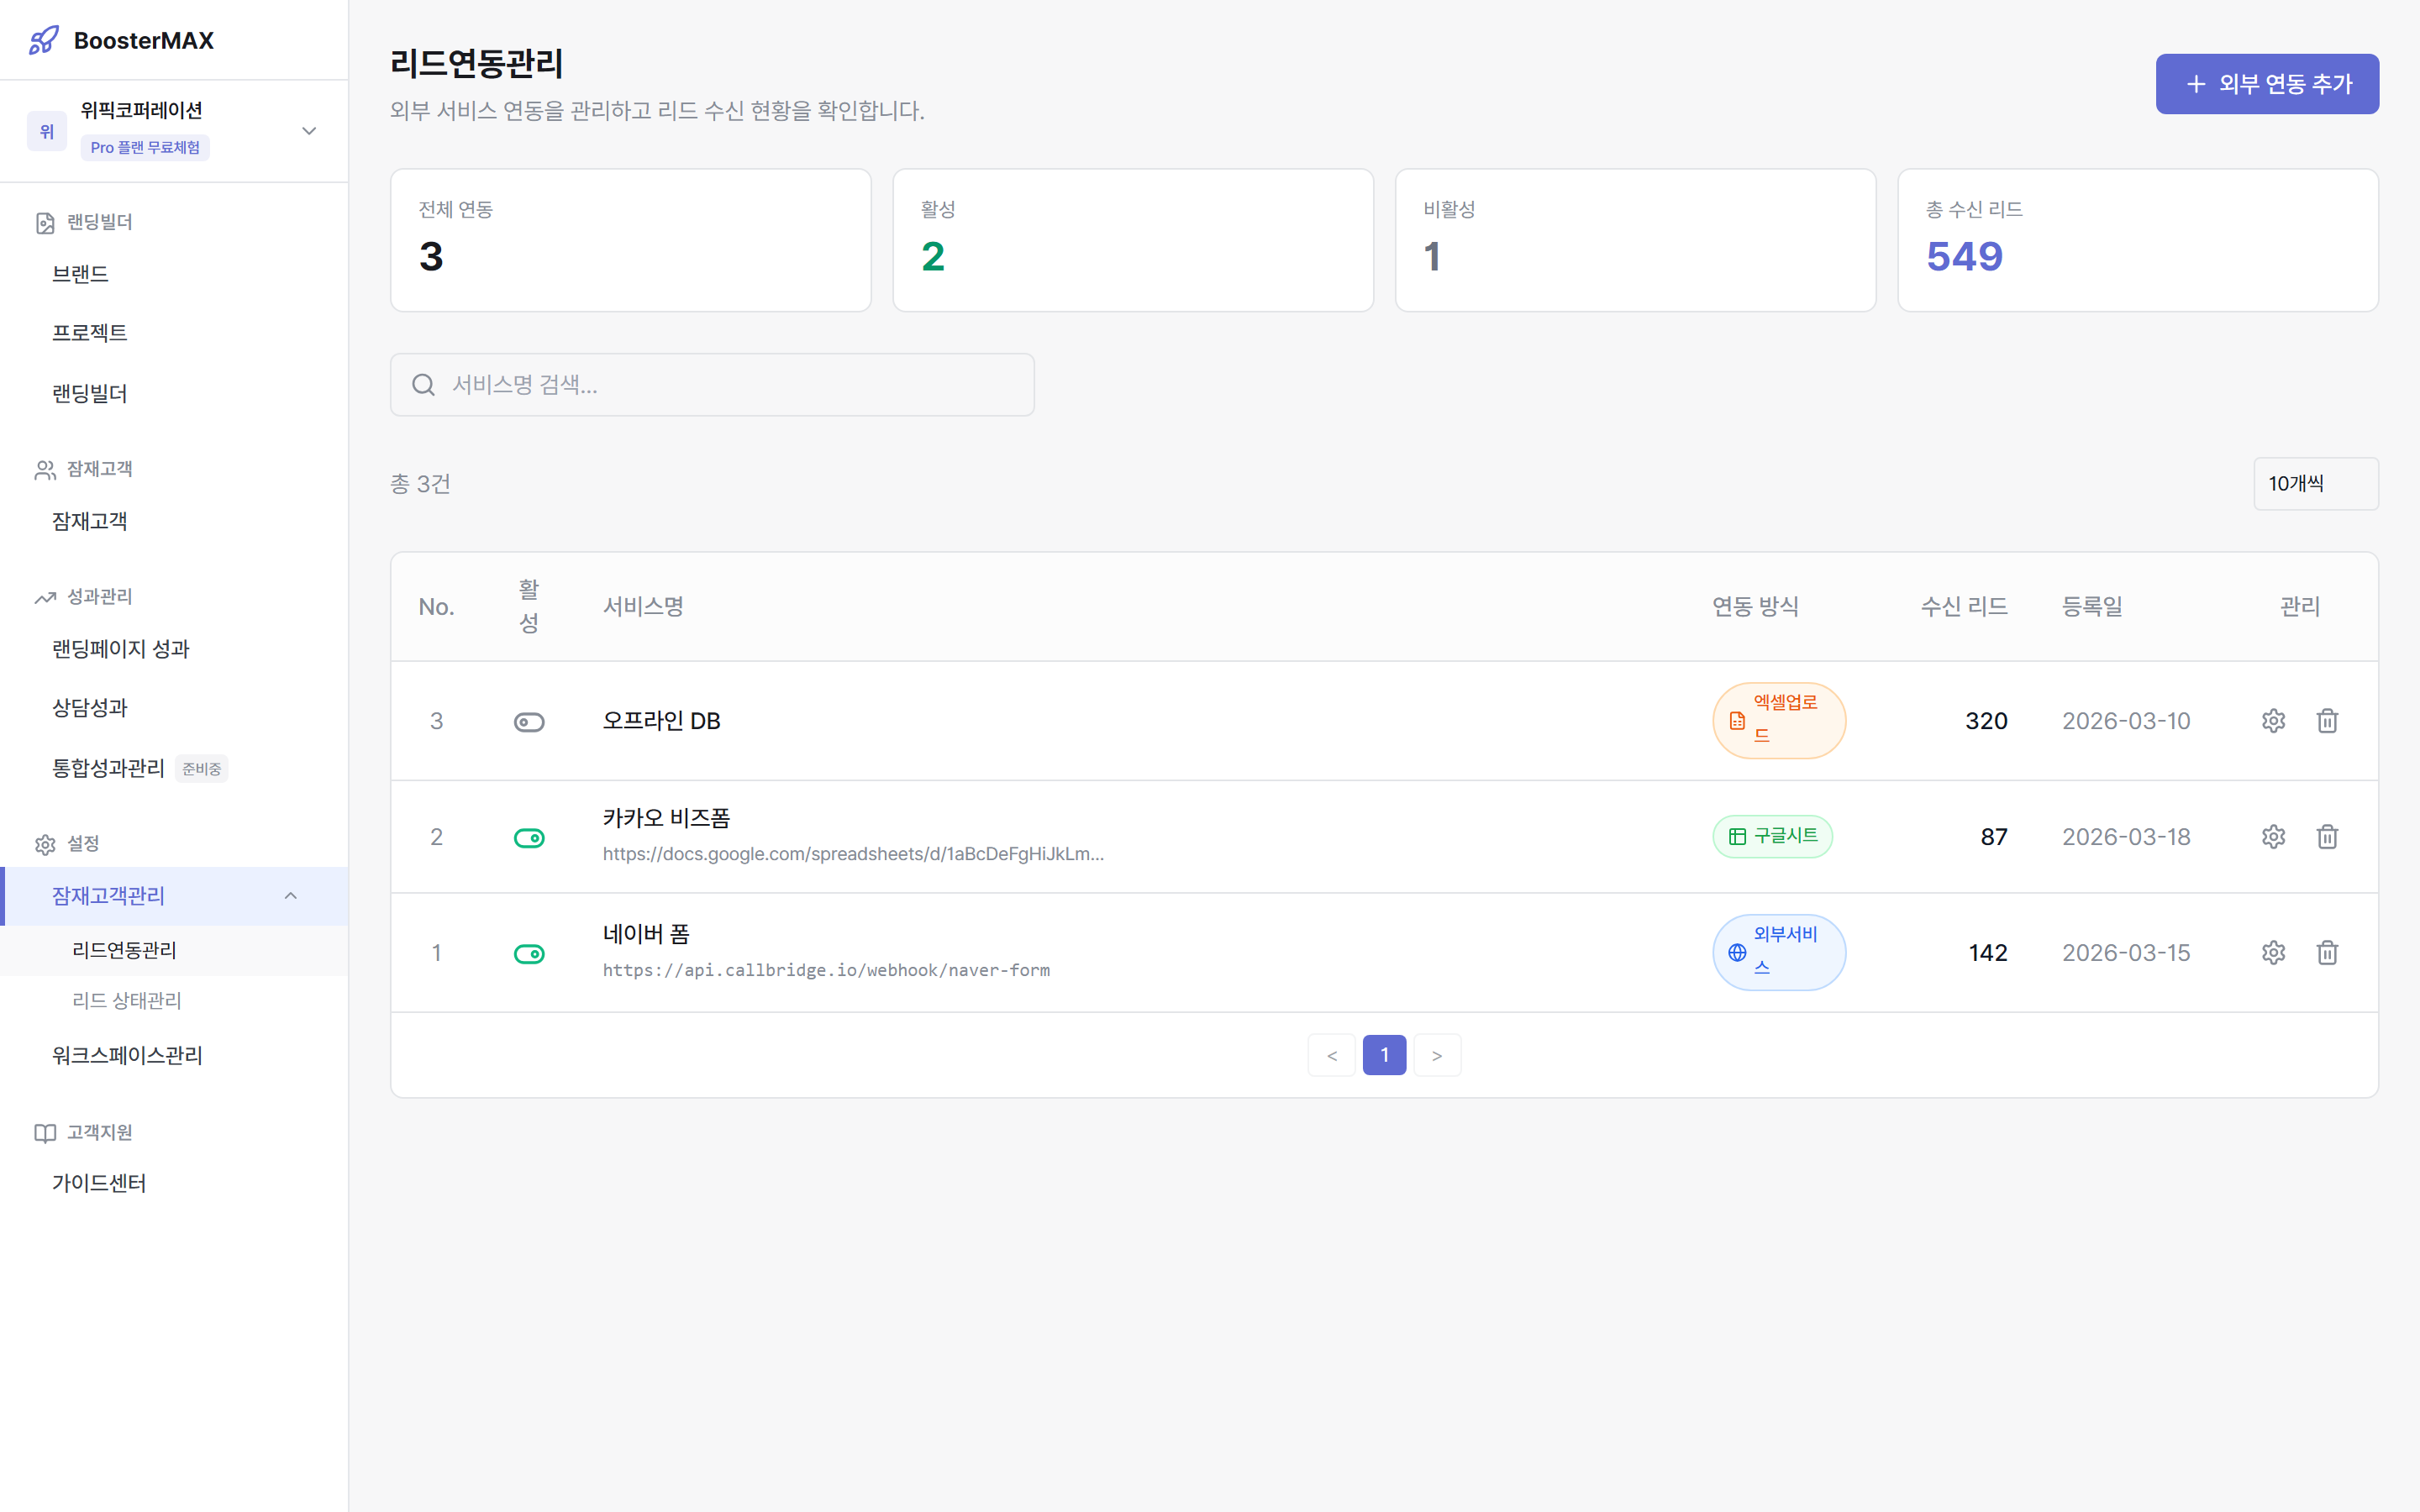Click the Pro 플랜 무료체험 badge
This screenshot has height=1512, width=2420.
coord(145,148)
